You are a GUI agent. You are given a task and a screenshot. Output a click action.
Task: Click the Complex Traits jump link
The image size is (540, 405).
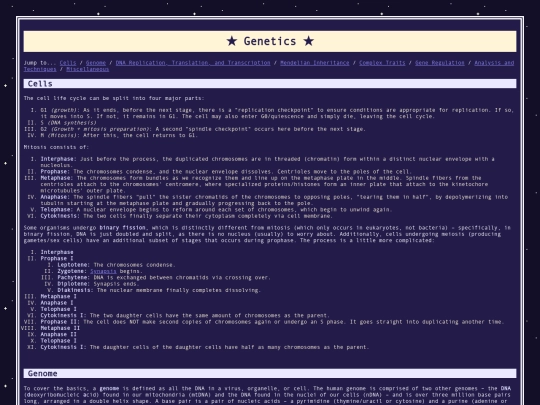click(382, 63)
